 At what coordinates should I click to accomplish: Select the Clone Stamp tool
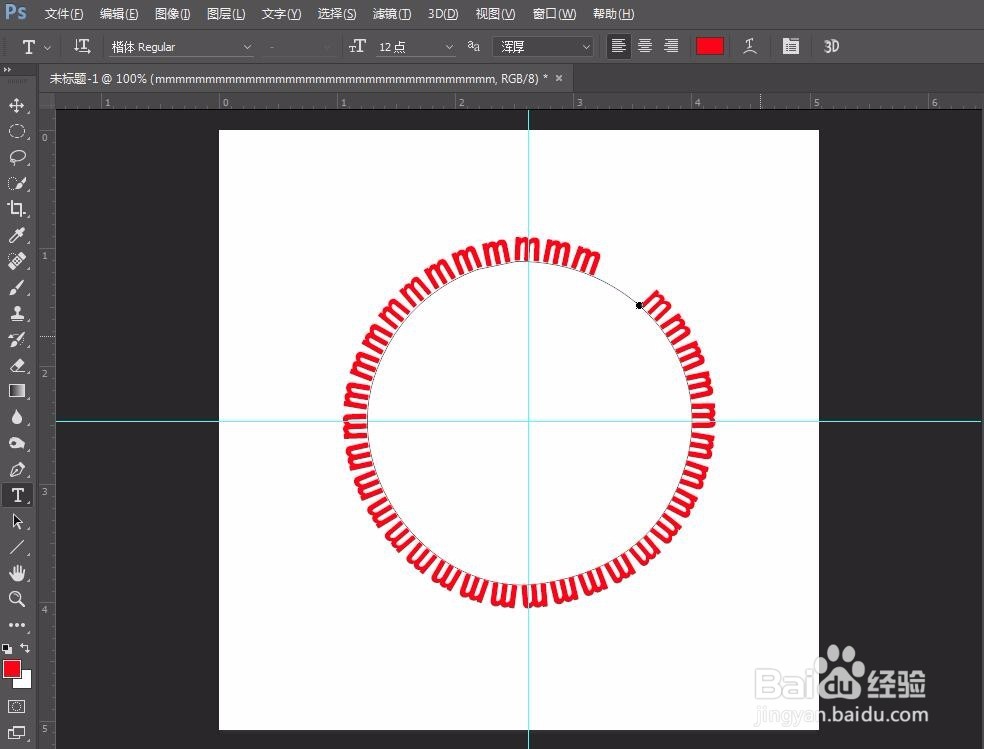coord(17,313)
